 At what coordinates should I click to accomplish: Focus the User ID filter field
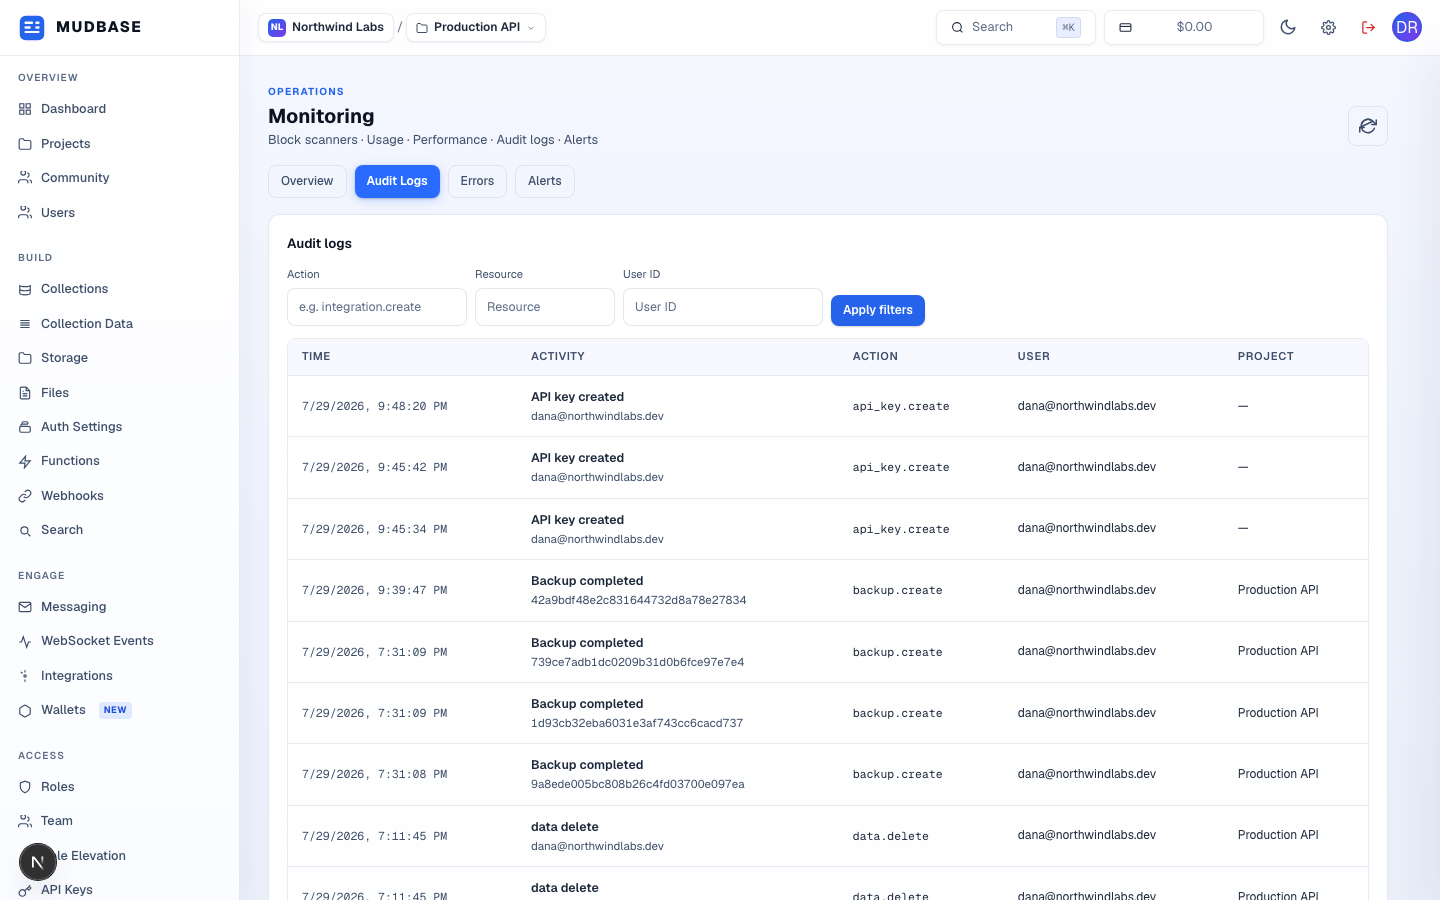723,307
